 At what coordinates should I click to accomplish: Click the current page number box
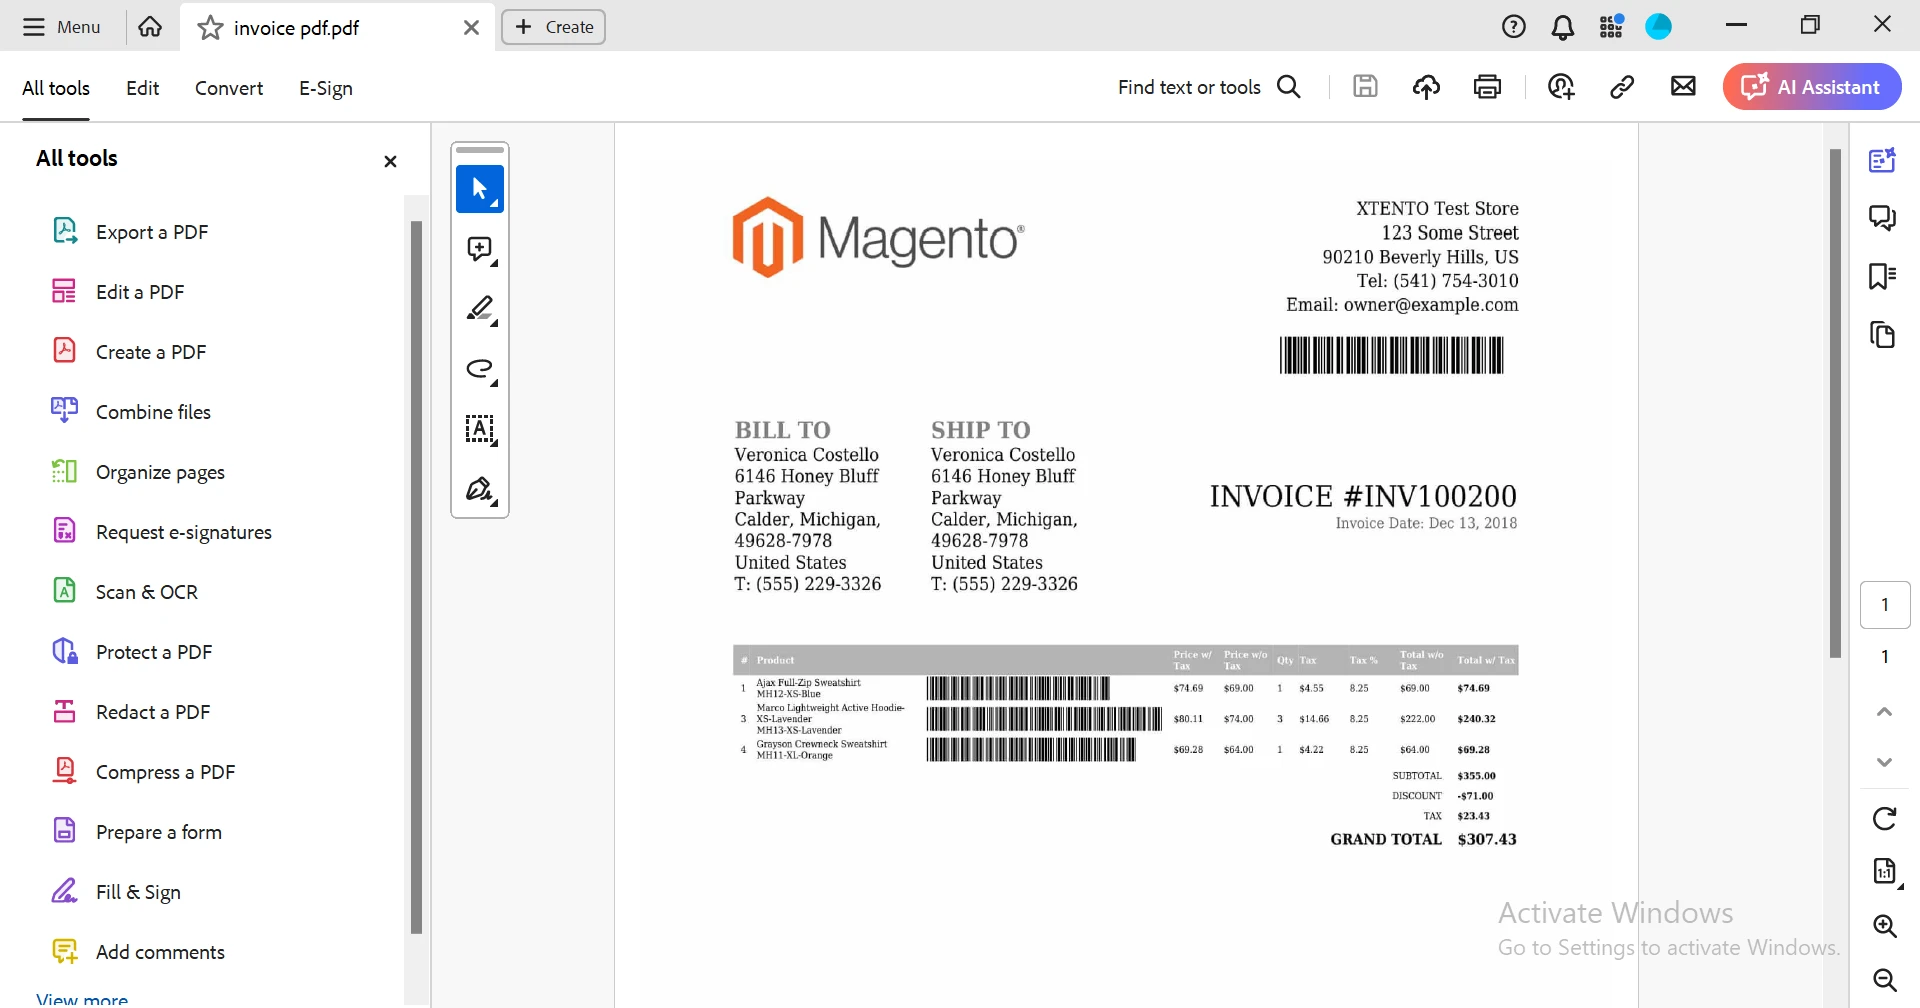(1884, 605)
